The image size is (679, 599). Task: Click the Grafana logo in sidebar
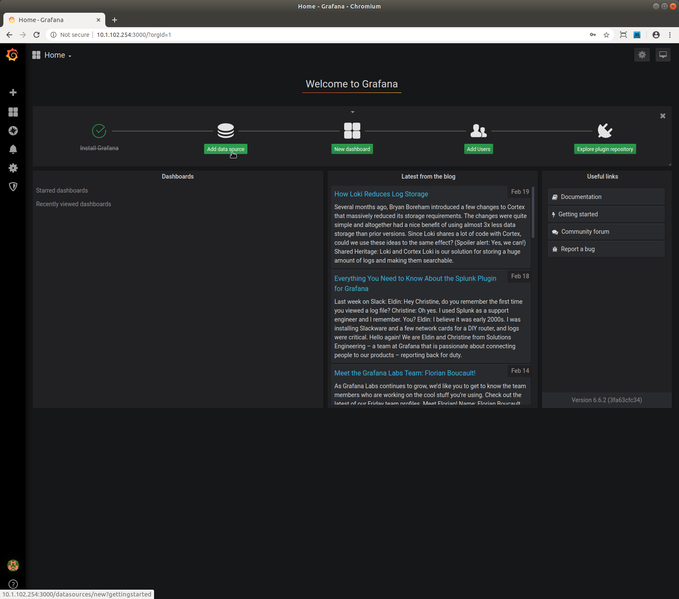(12, 55)
